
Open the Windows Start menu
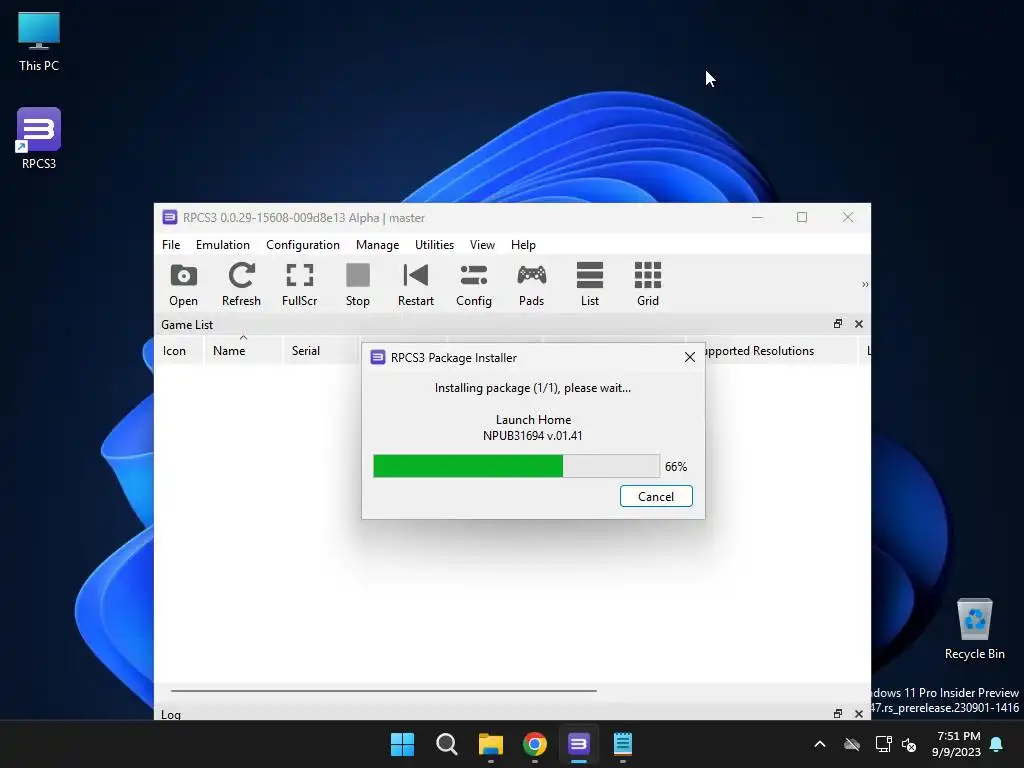click(x=402, y=744)
